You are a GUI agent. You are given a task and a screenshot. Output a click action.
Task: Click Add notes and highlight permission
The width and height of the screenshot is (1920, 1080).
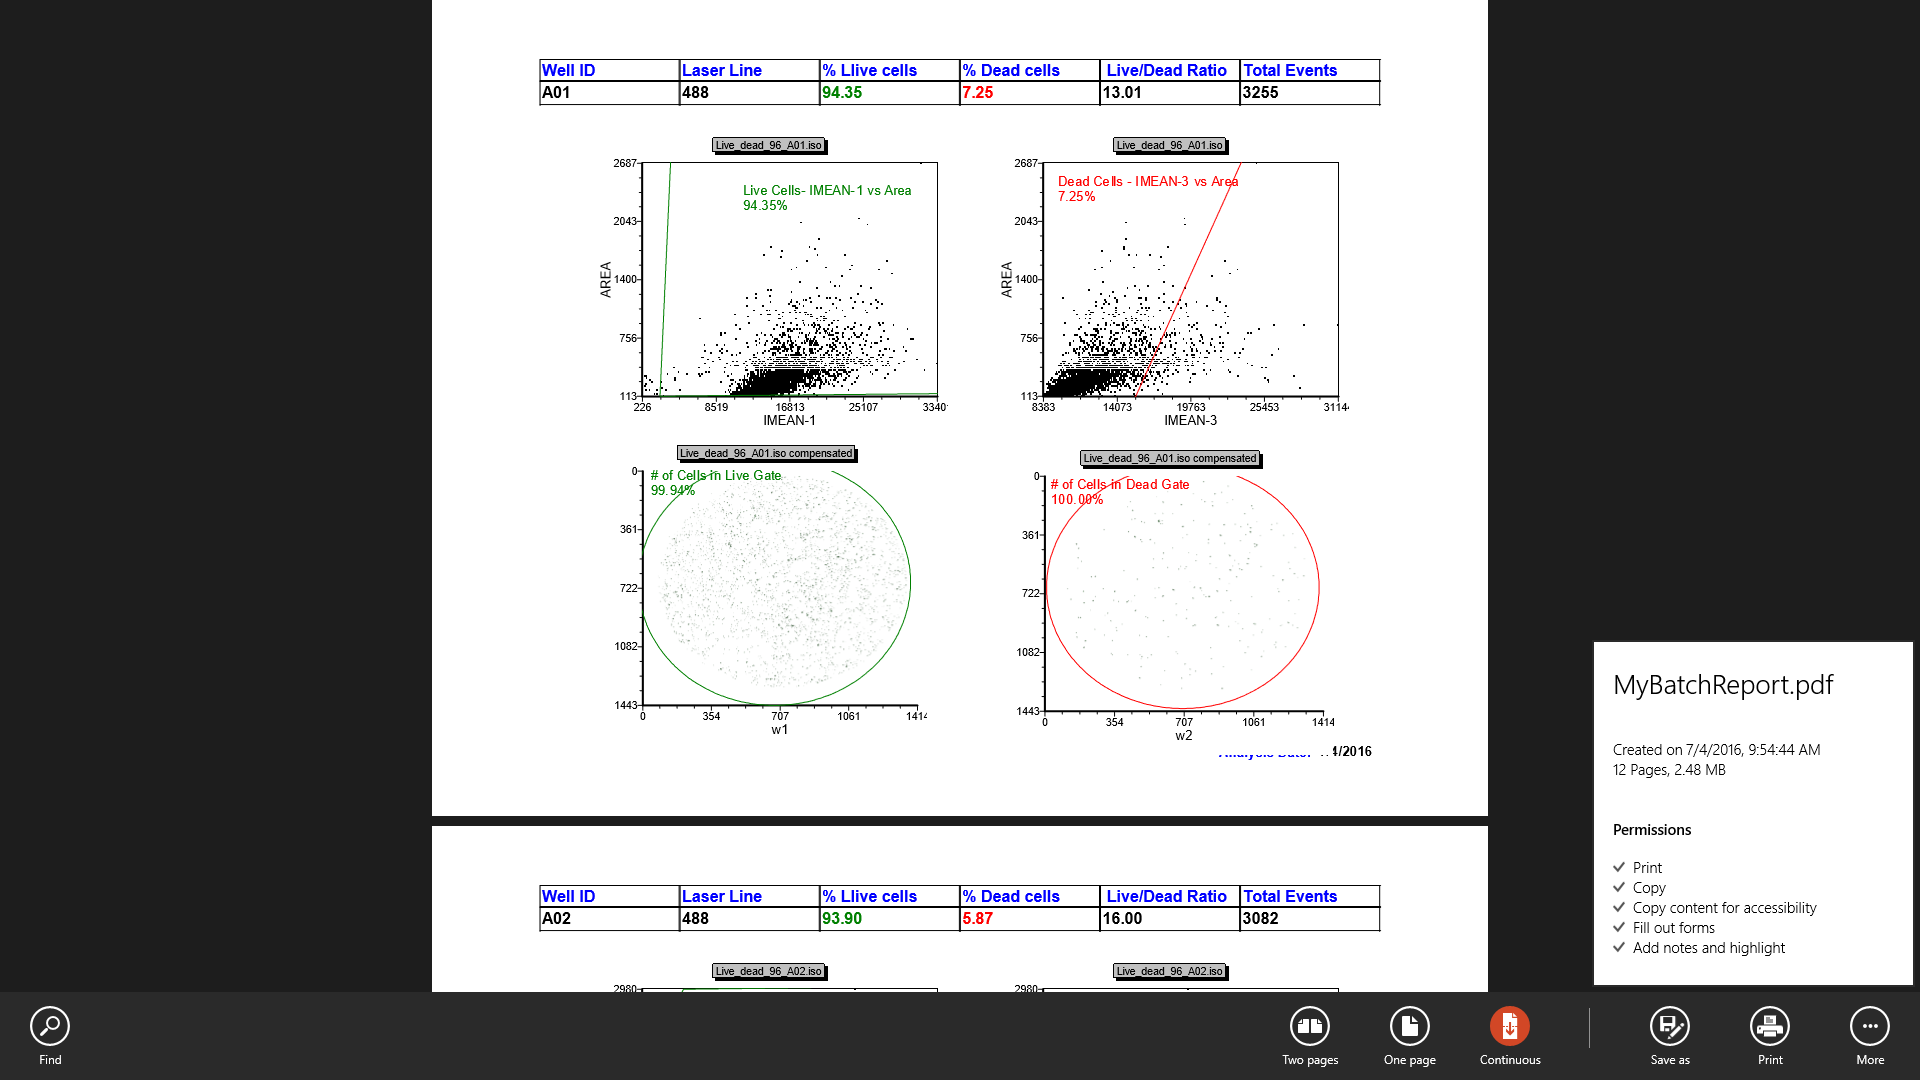(x=1708, y=948)
